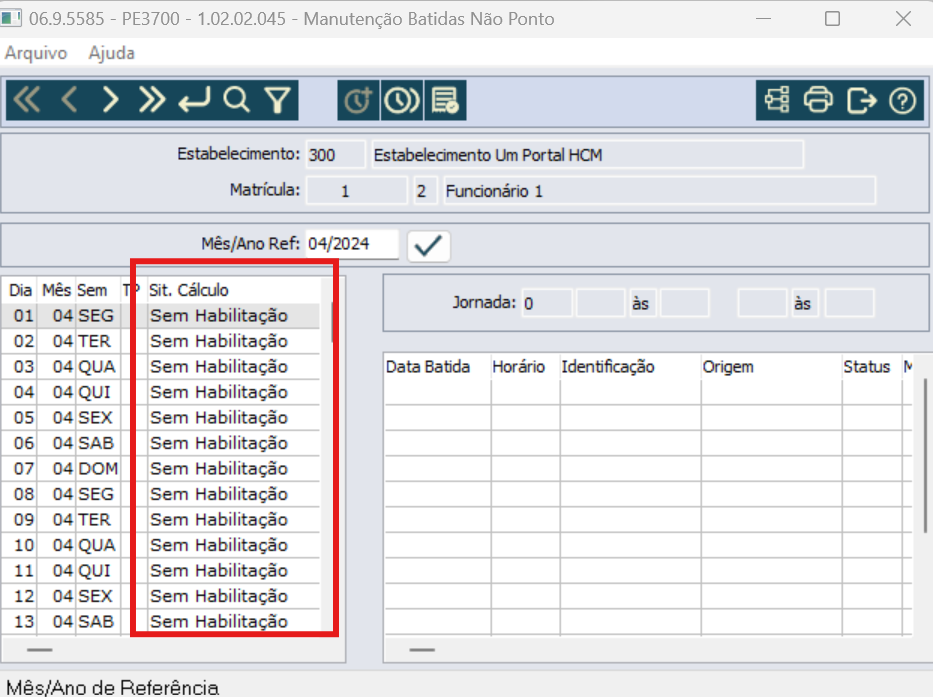Click the batidas table vertical scrollbar
This screenshot has width=933, height=697.
click(x=925, y=455)
